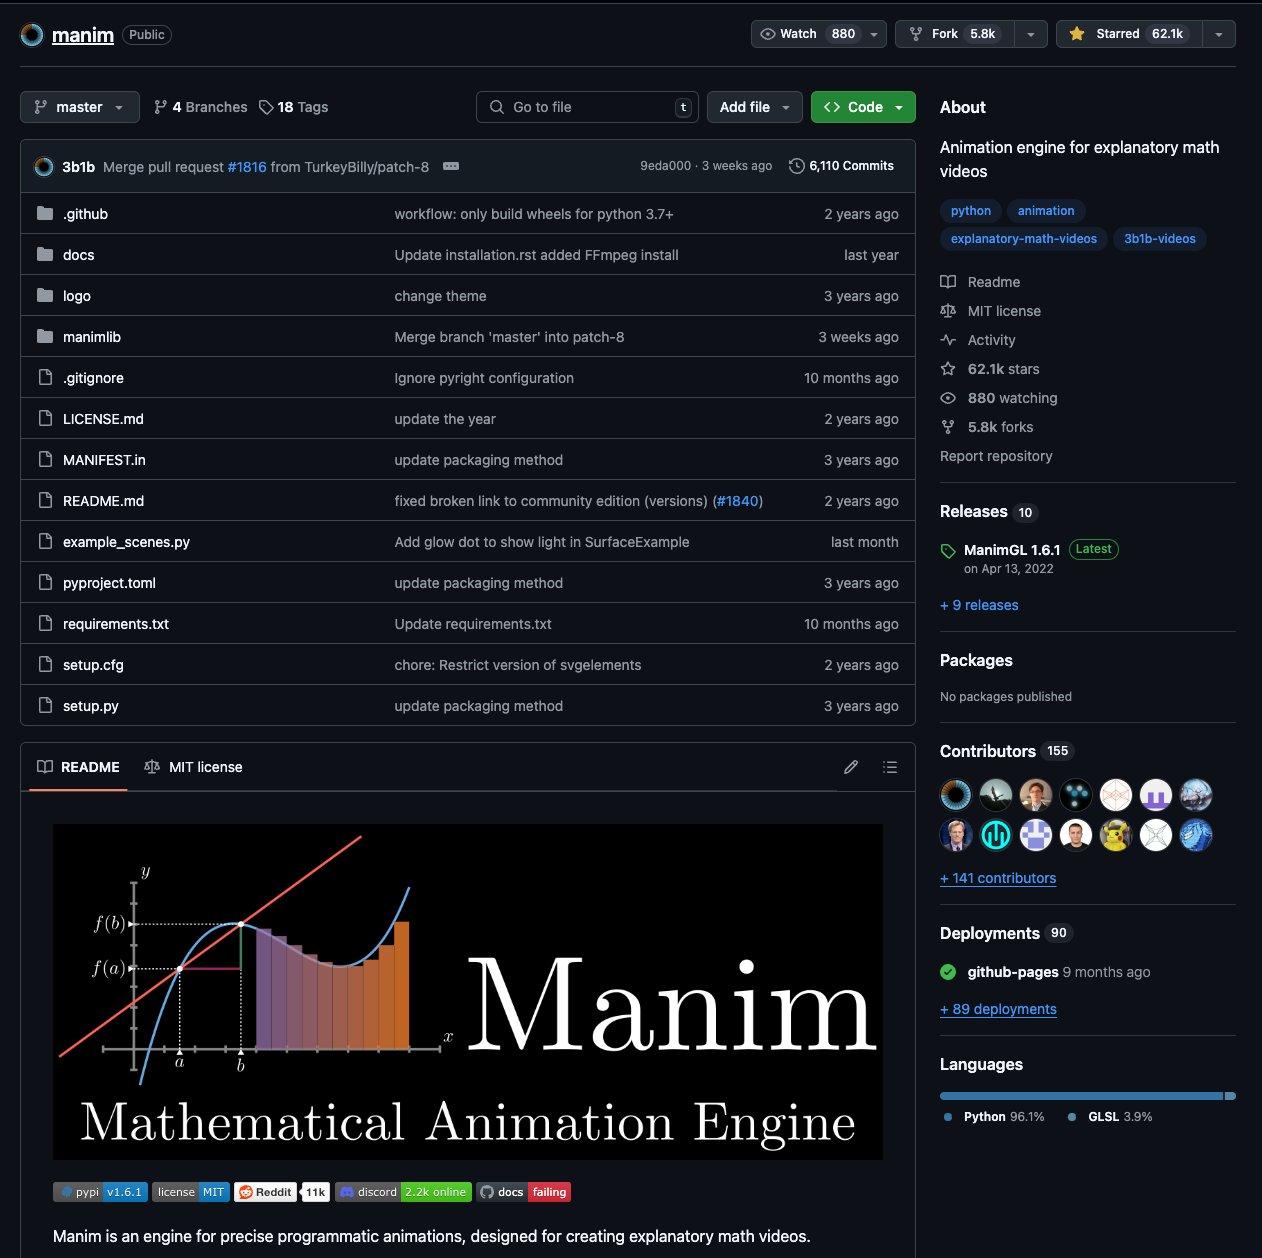The height and width of the screenshot is (1258, 1262).
Task: Click the GLSL language color dot
Action: 1072,1117
